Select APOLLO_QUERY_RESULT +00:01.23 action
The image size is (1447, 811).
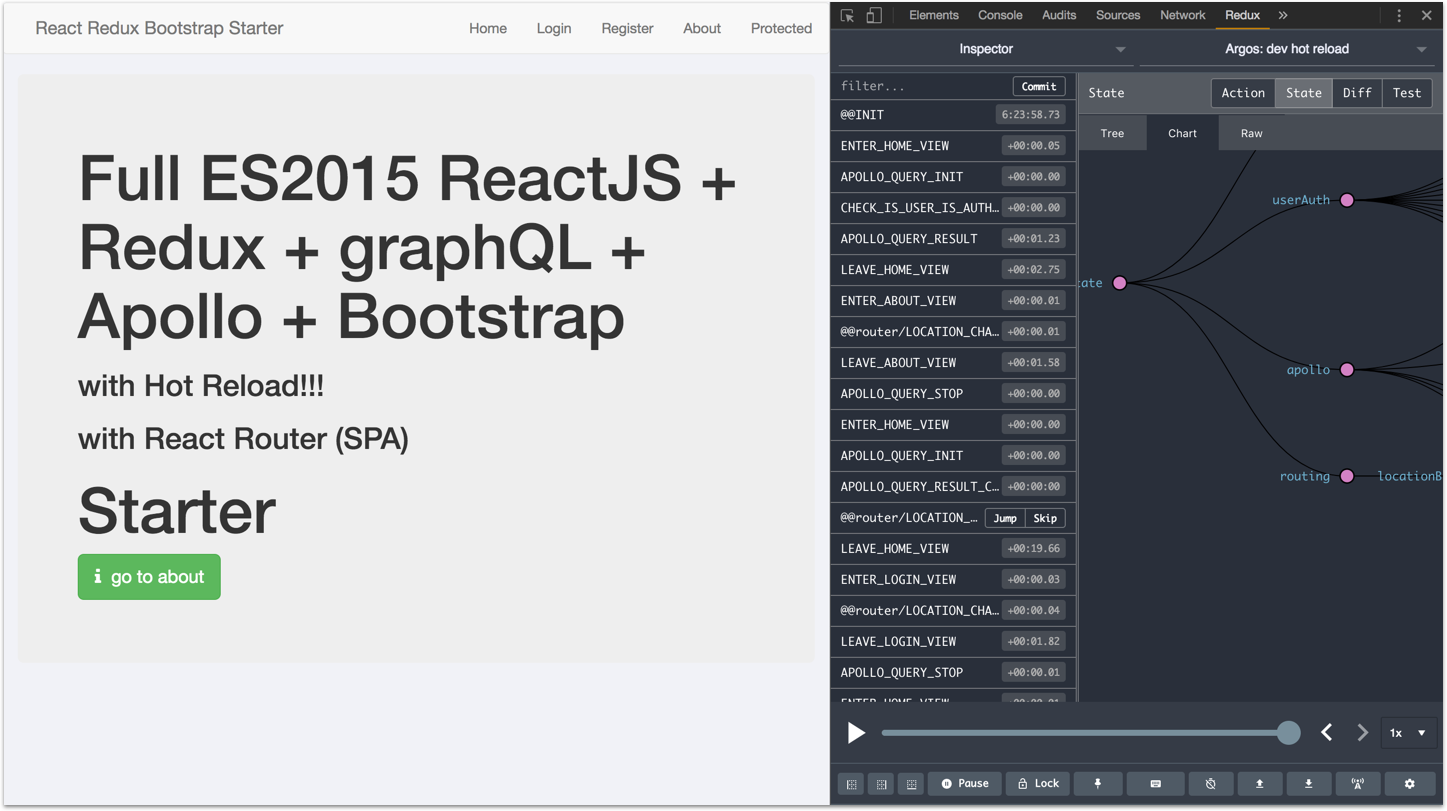point(953,239)
